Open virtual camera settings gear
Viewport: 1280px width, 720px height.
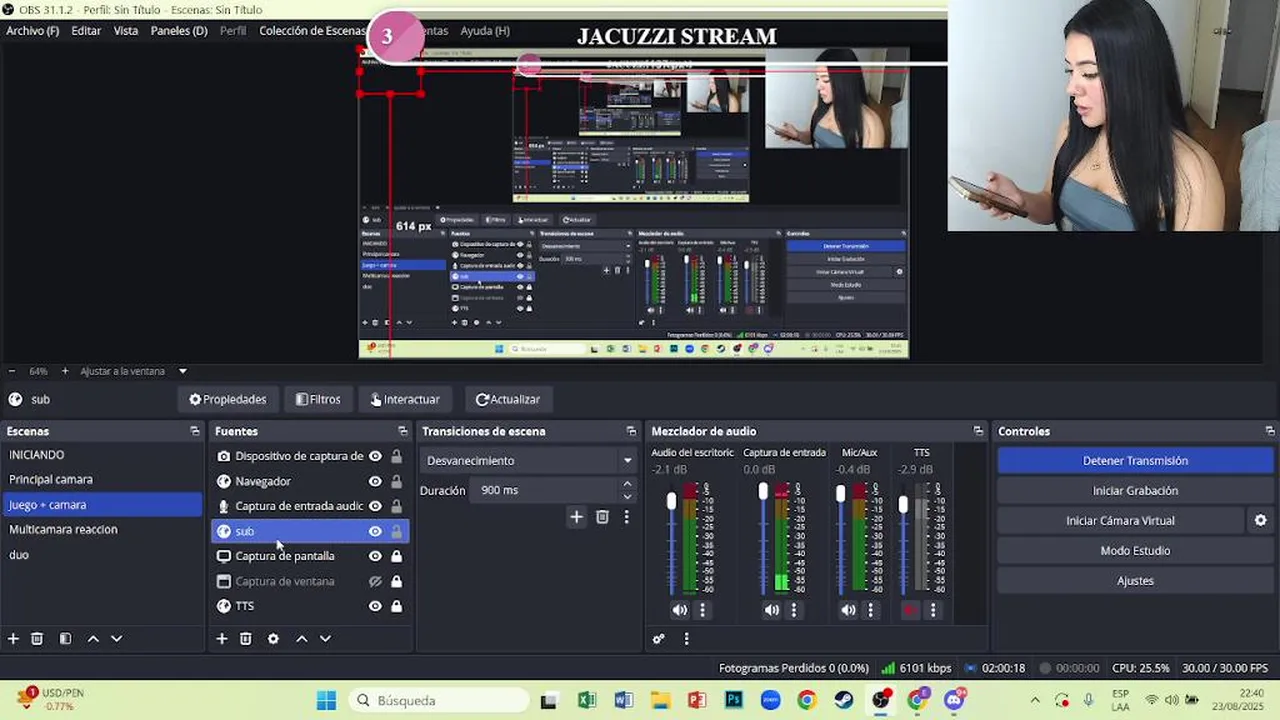1260,520
